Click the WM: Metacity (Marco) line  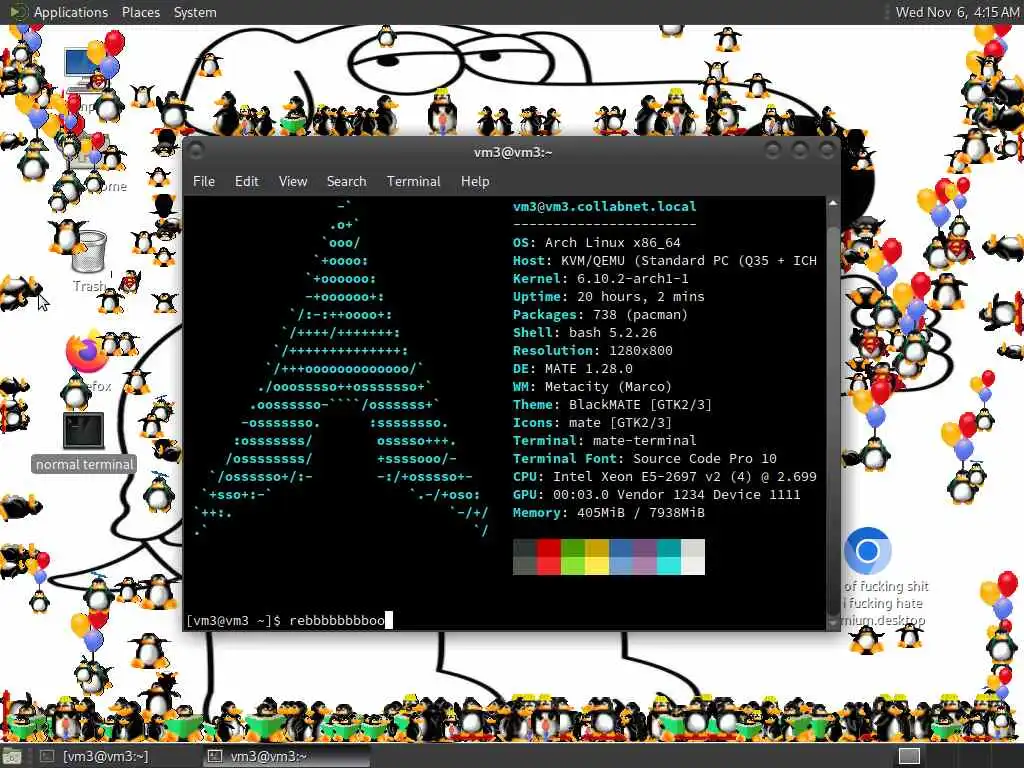592,387
